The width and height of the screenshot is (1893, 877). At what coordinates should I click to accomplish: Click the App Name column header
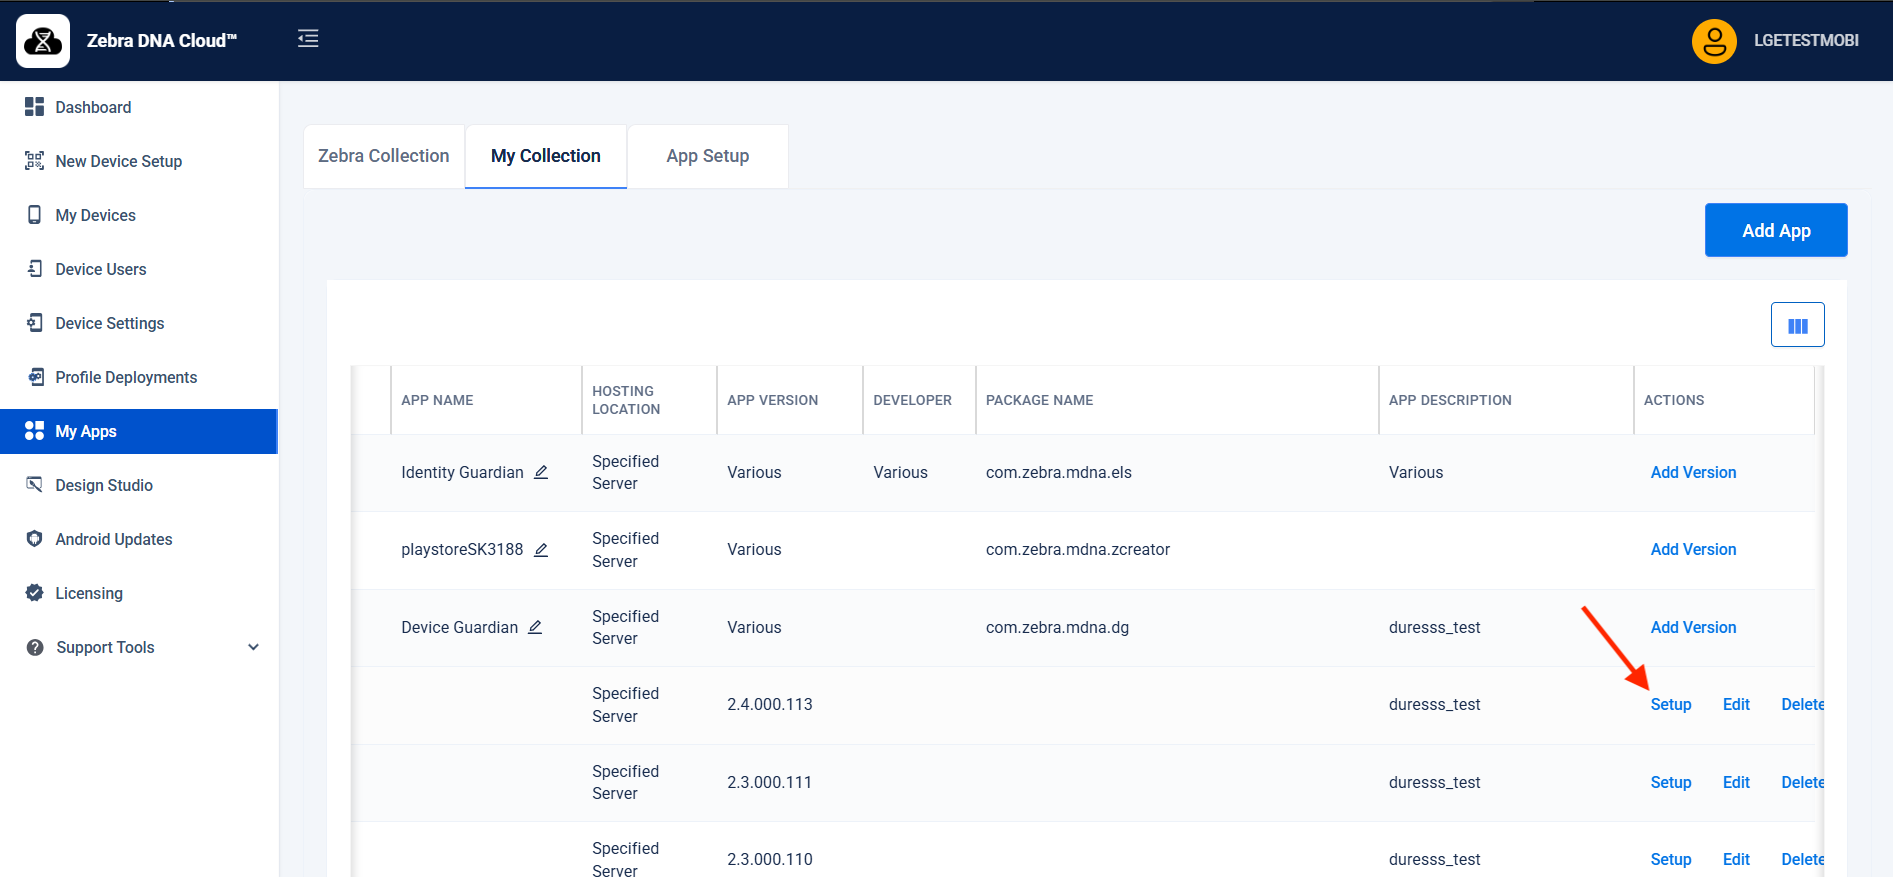(437, 400)
